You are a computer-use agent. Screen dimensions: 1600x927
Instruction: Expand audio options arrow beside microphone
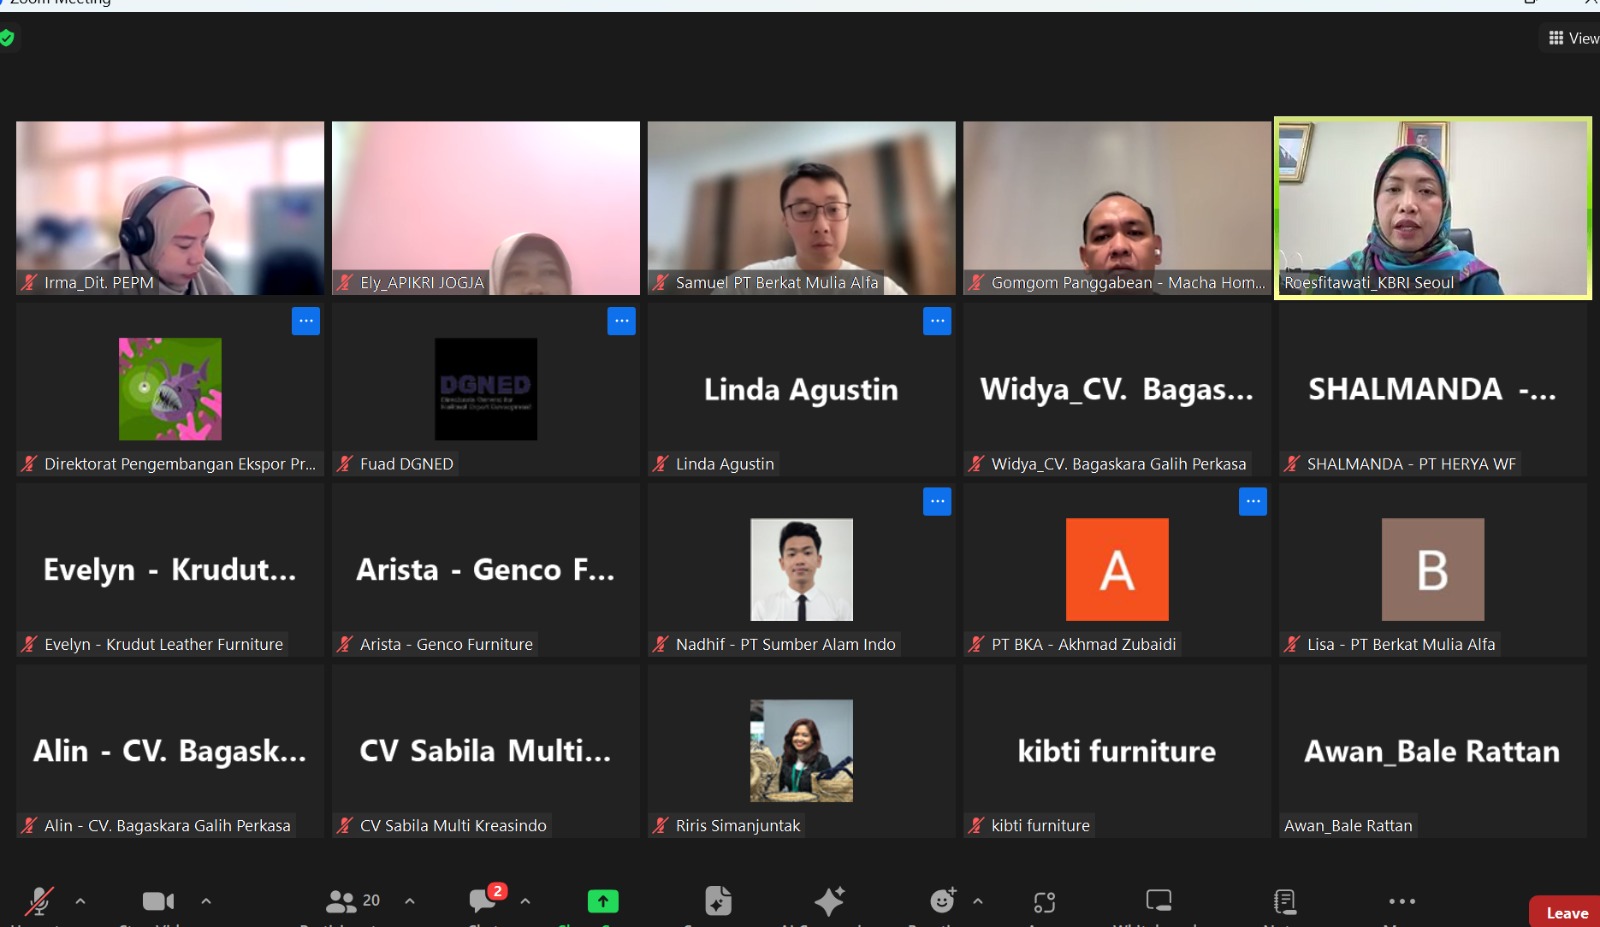pyautogui.click(x=80, y=901)
